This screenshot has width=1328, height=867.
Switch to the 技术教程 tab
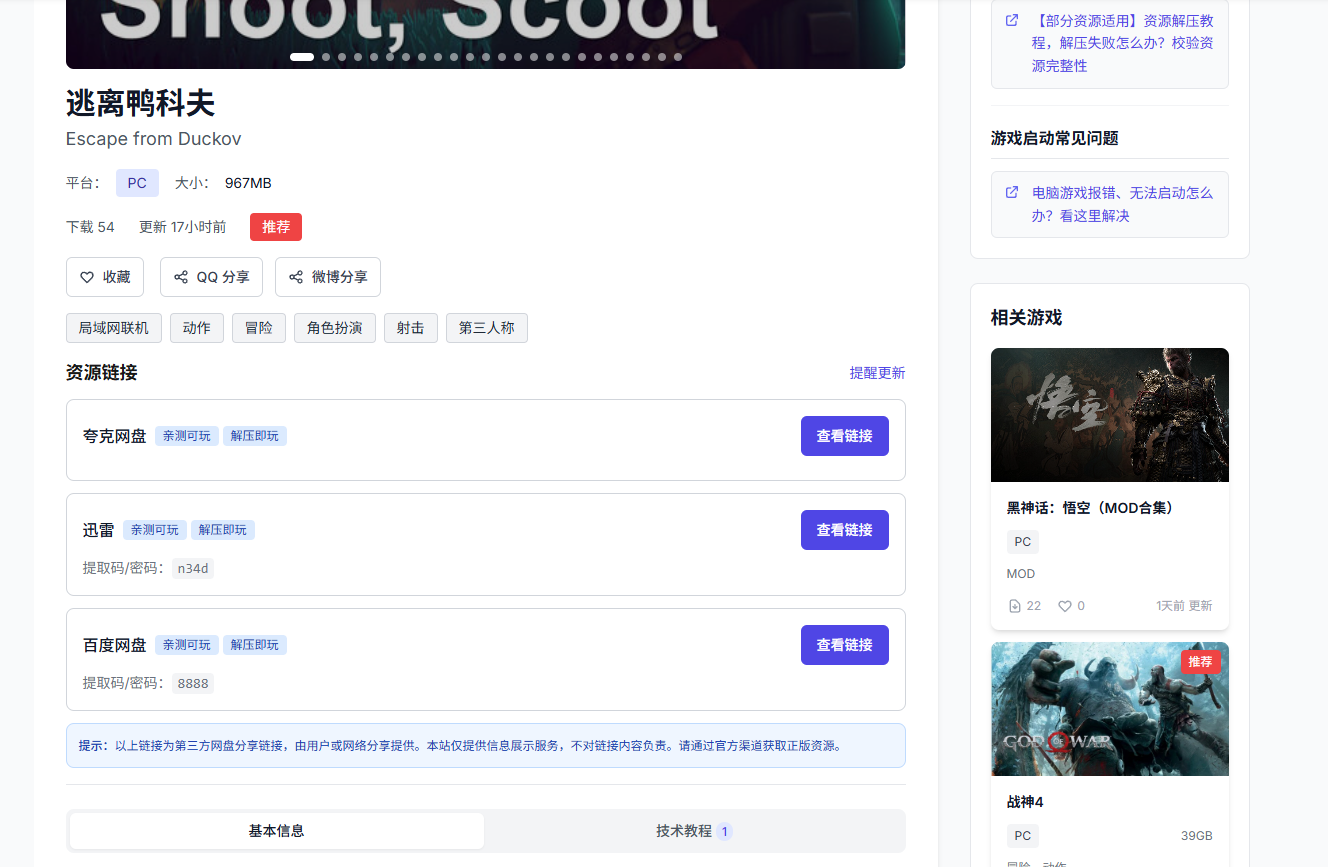(x=693, y=831)
